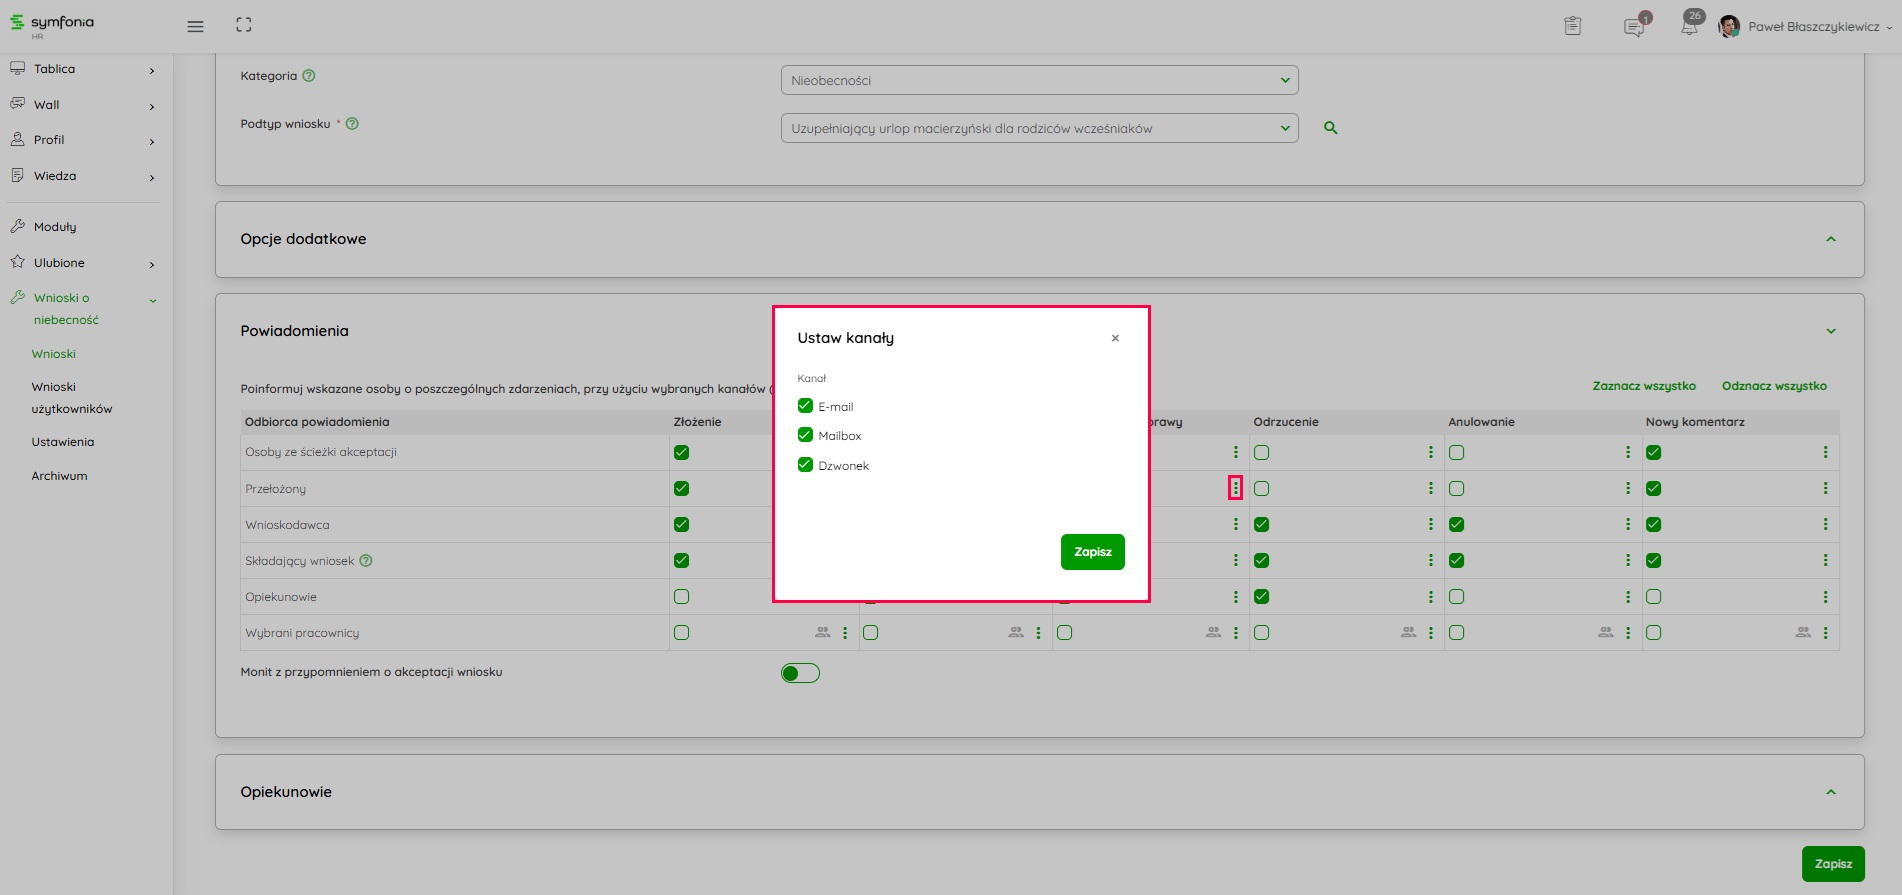
Task: Uncheck the Mailbox channel checkbox
Action: coord(805,435)
